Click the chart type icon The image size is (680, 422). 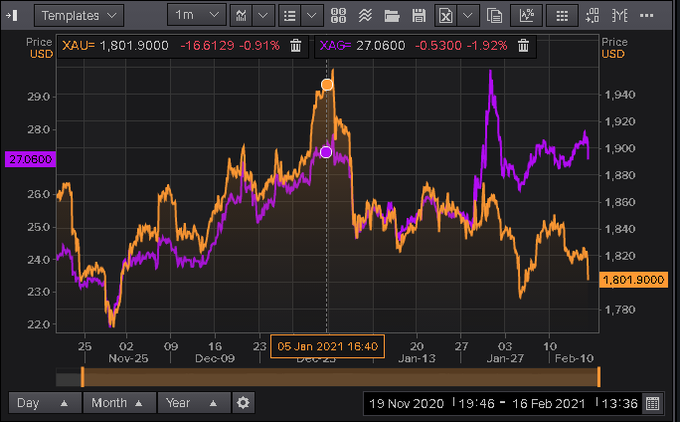241,16
